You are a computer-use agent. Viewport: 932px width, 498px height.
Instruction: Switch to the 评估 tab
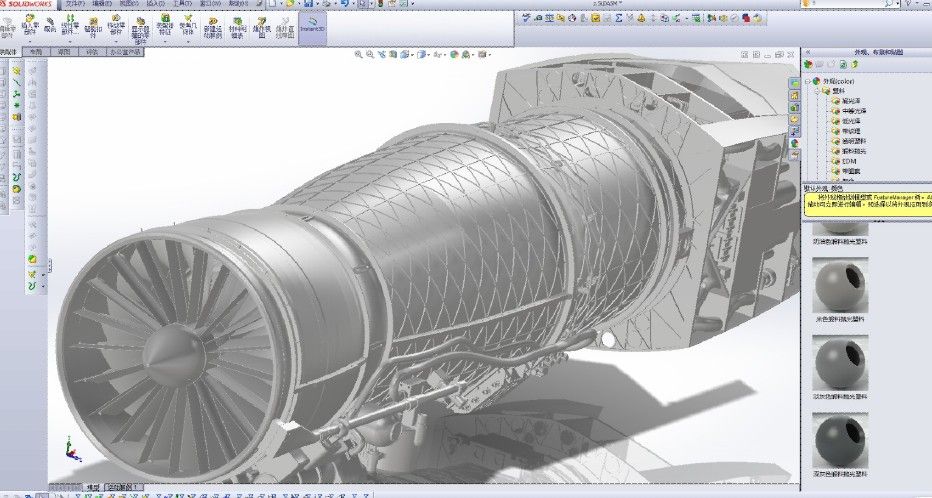pos(92,52)
